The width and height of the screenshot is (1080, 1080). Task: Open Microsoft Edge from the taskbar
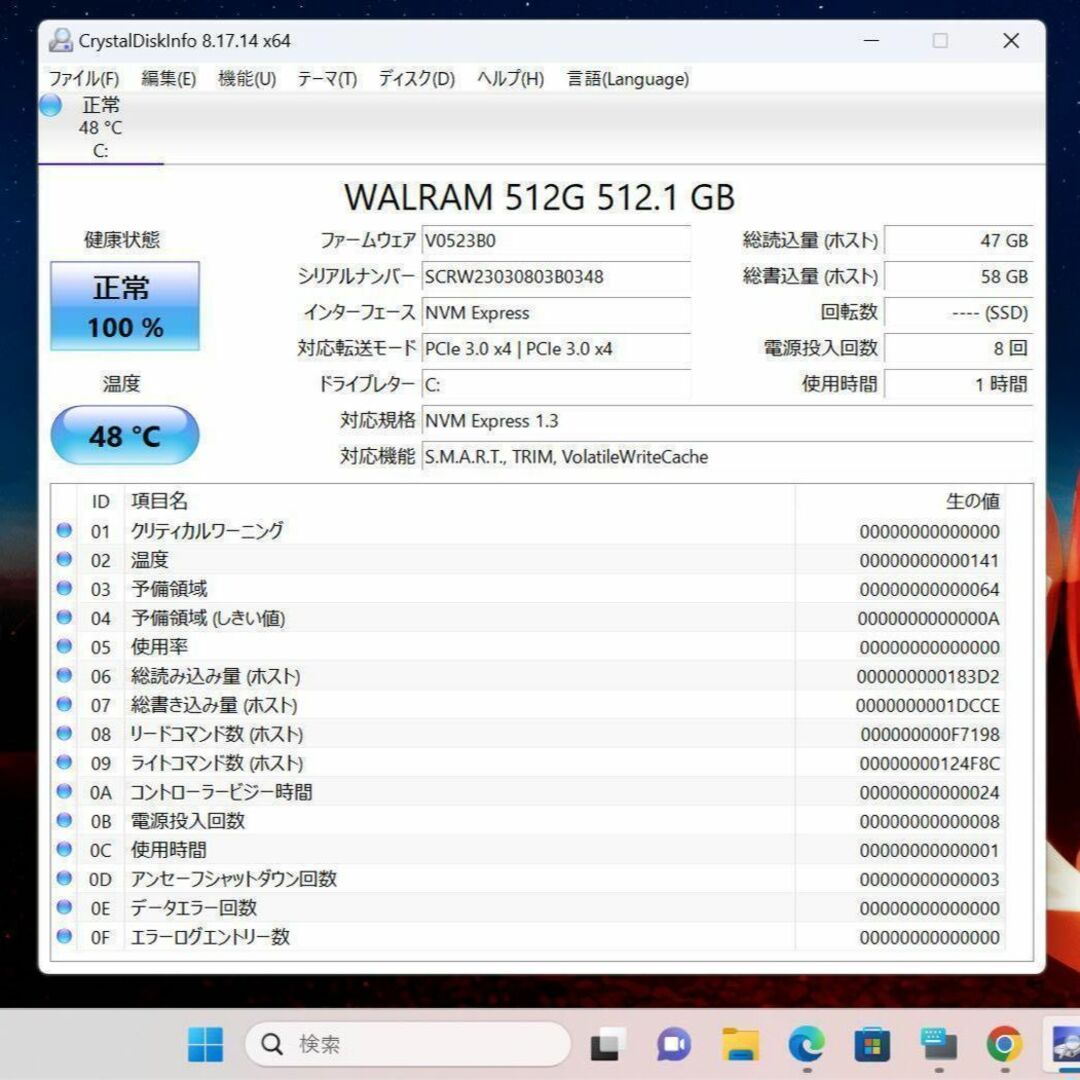coord(806,1044)
